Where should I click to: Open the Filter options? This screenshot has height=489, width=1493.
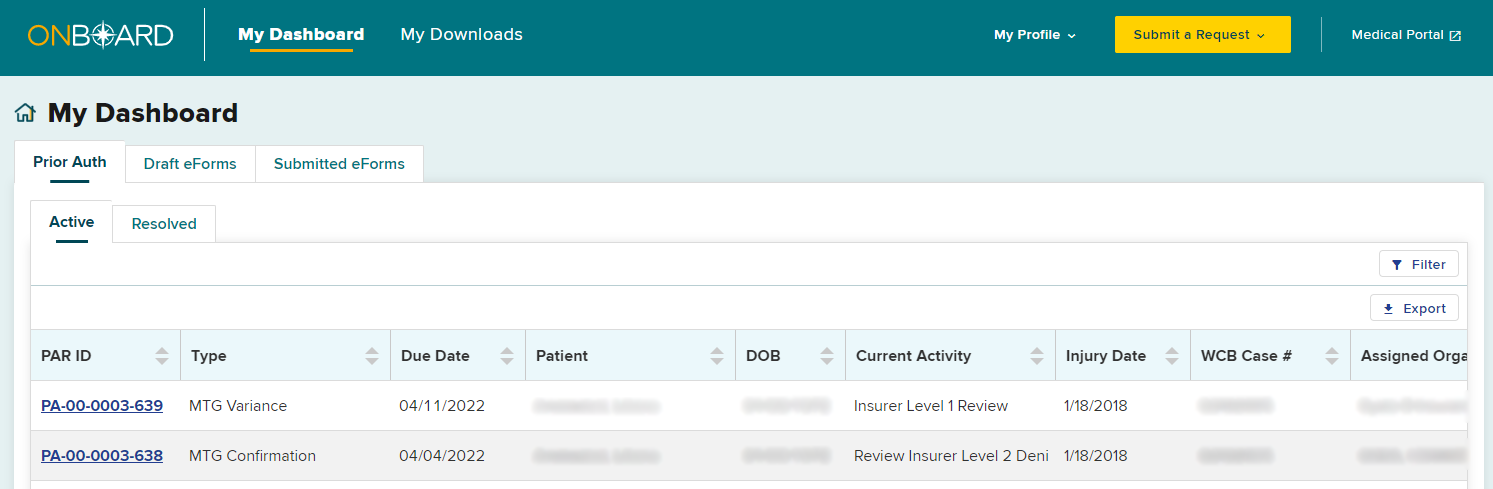(1418, 264)
